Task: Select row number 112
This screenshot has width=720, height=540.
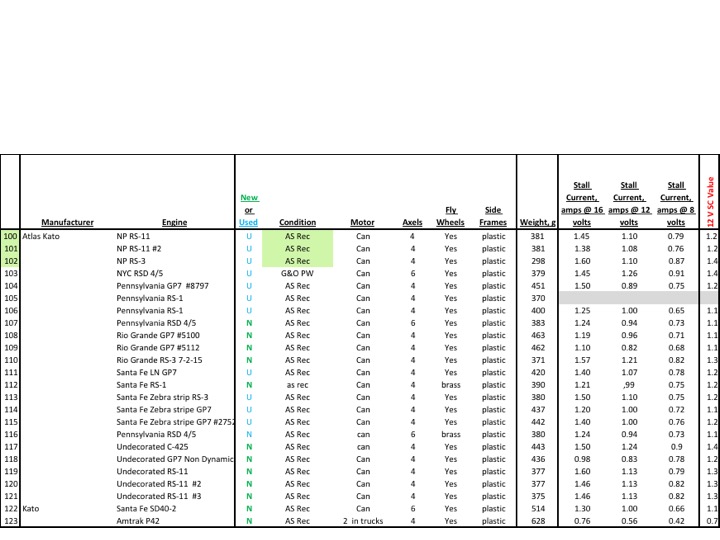Action: point(10,385)
